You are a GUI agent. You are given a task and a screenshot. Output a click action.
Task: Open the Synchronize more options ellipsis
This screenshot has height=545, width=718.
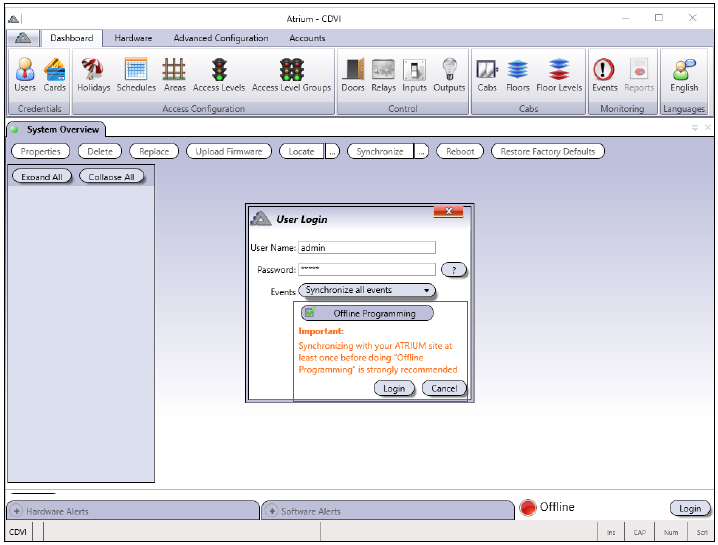421,152
